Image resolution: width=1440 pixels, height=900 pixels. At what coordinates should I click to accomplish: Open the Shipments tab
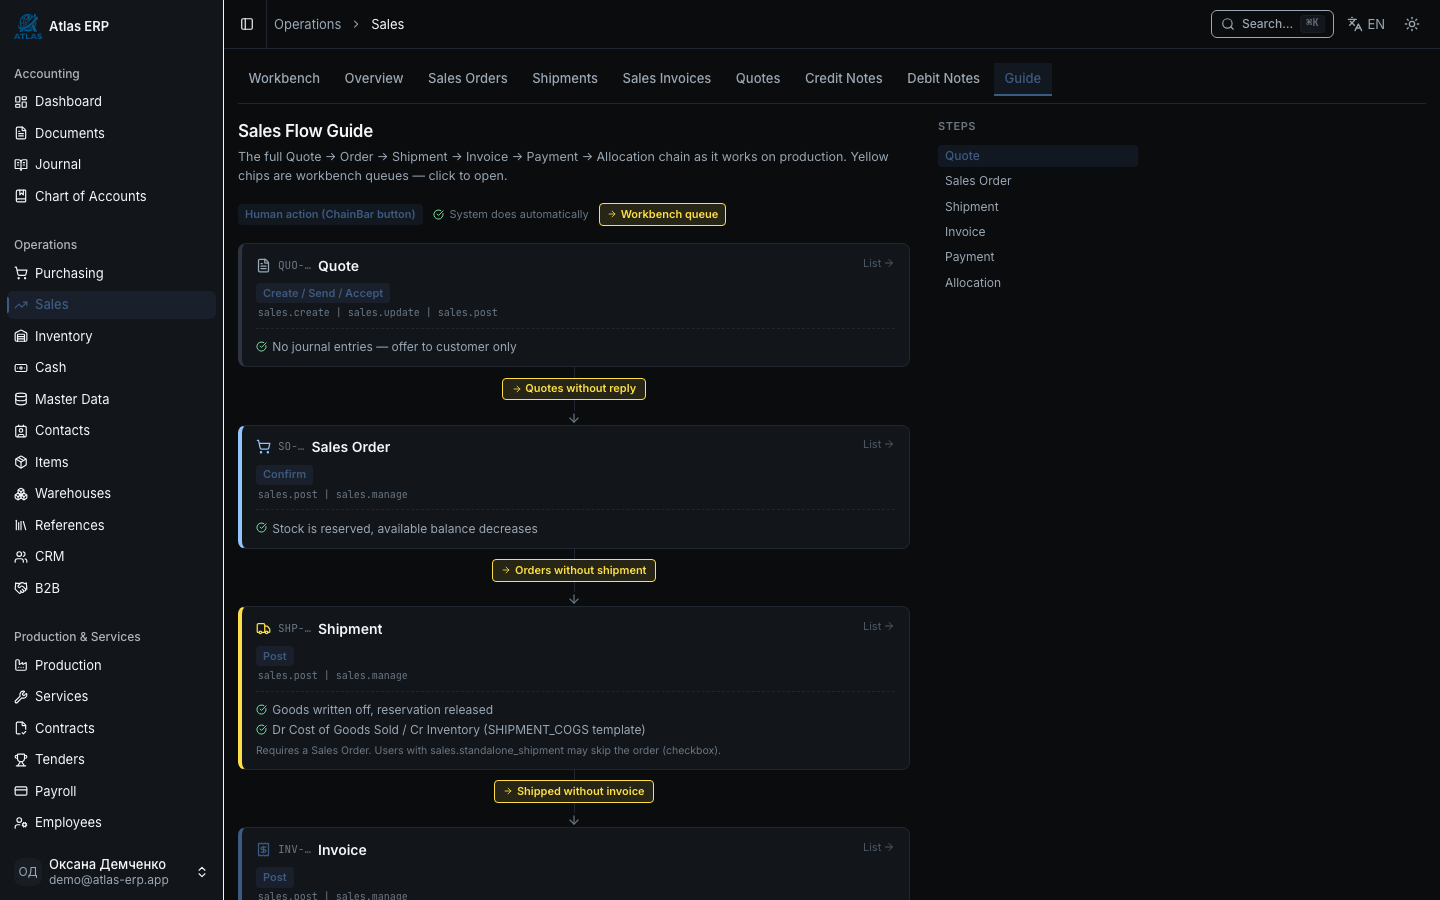point(565,78)
